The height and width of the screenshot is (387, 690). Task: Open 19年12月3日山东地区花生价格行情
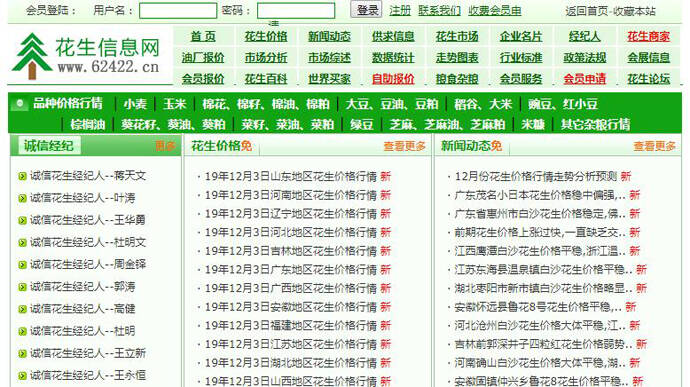[290, 177]
